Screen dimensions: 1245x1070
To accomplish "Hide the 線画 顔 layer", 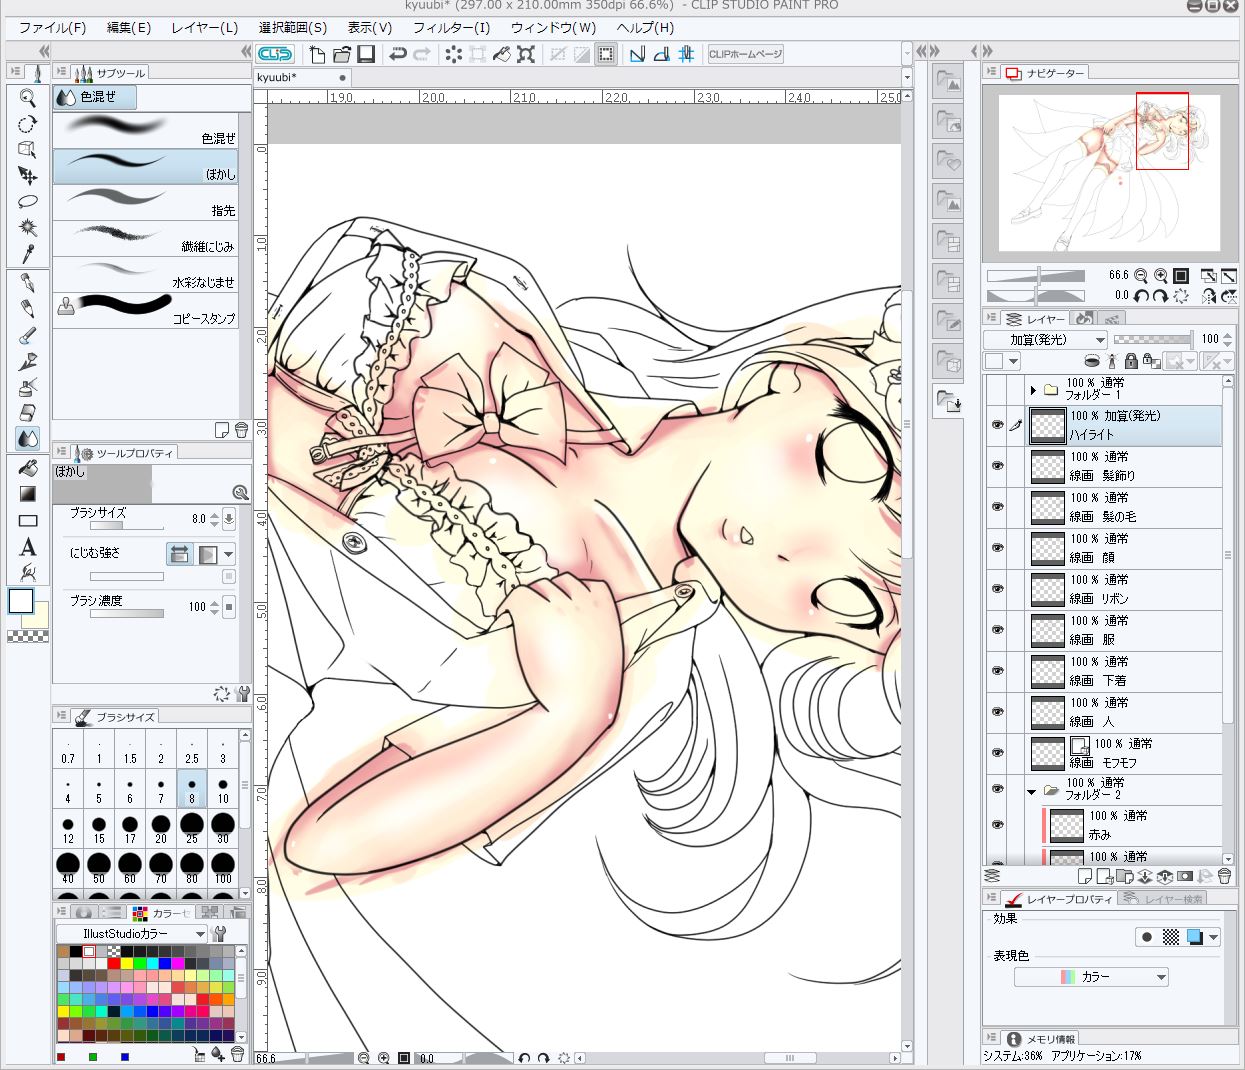I will (997, 548).
